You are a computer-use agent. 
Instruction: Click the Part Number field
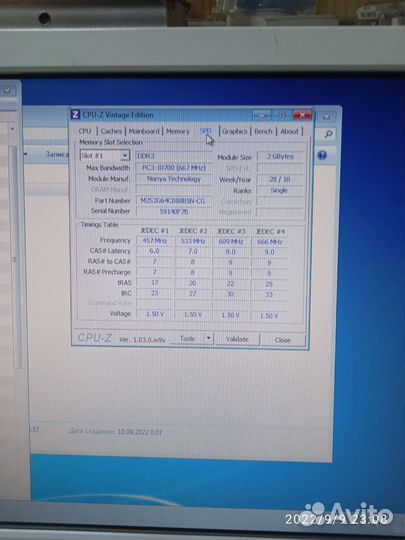tap(174, 201)
